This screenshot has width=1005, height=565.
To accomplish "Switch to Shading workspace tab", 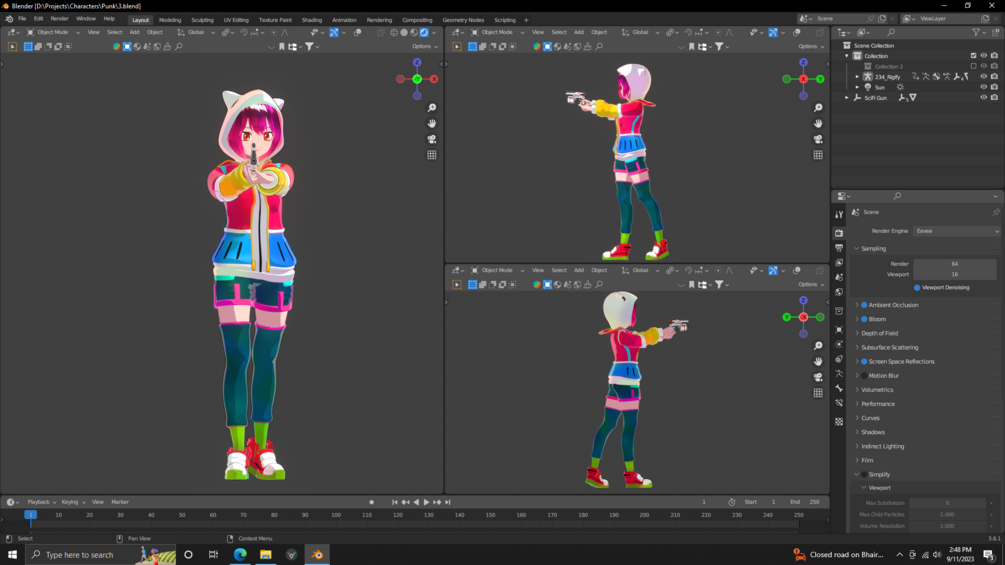I will coord(311,20).
